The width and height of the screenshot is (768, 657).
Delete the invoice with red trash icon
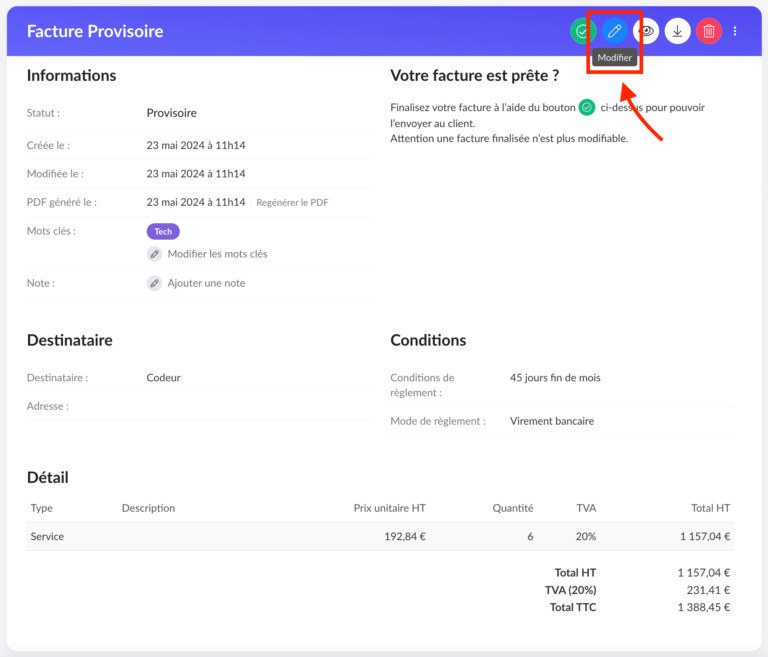pyautogui.click(x=708, y=31)
